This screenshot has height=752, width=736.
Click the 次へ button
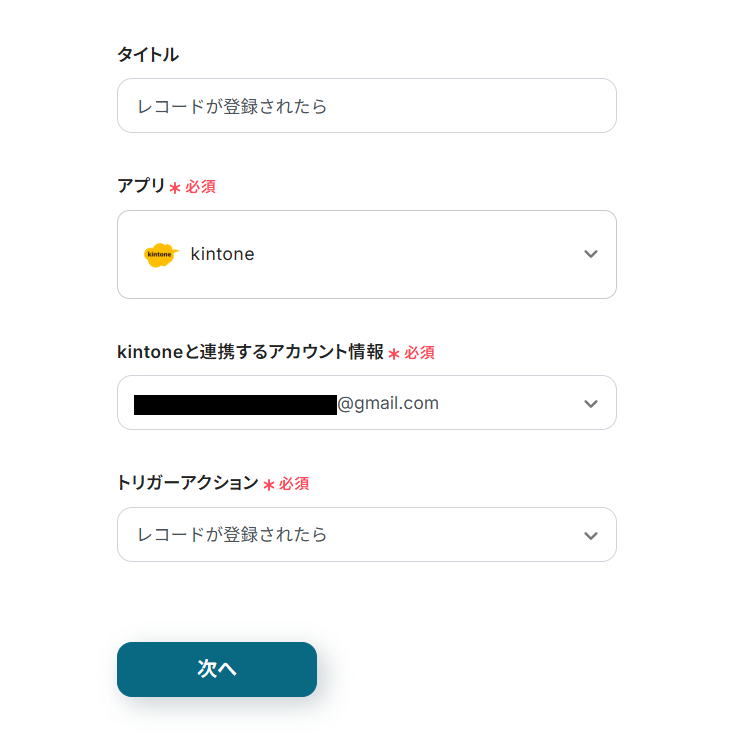click(217, 669)
